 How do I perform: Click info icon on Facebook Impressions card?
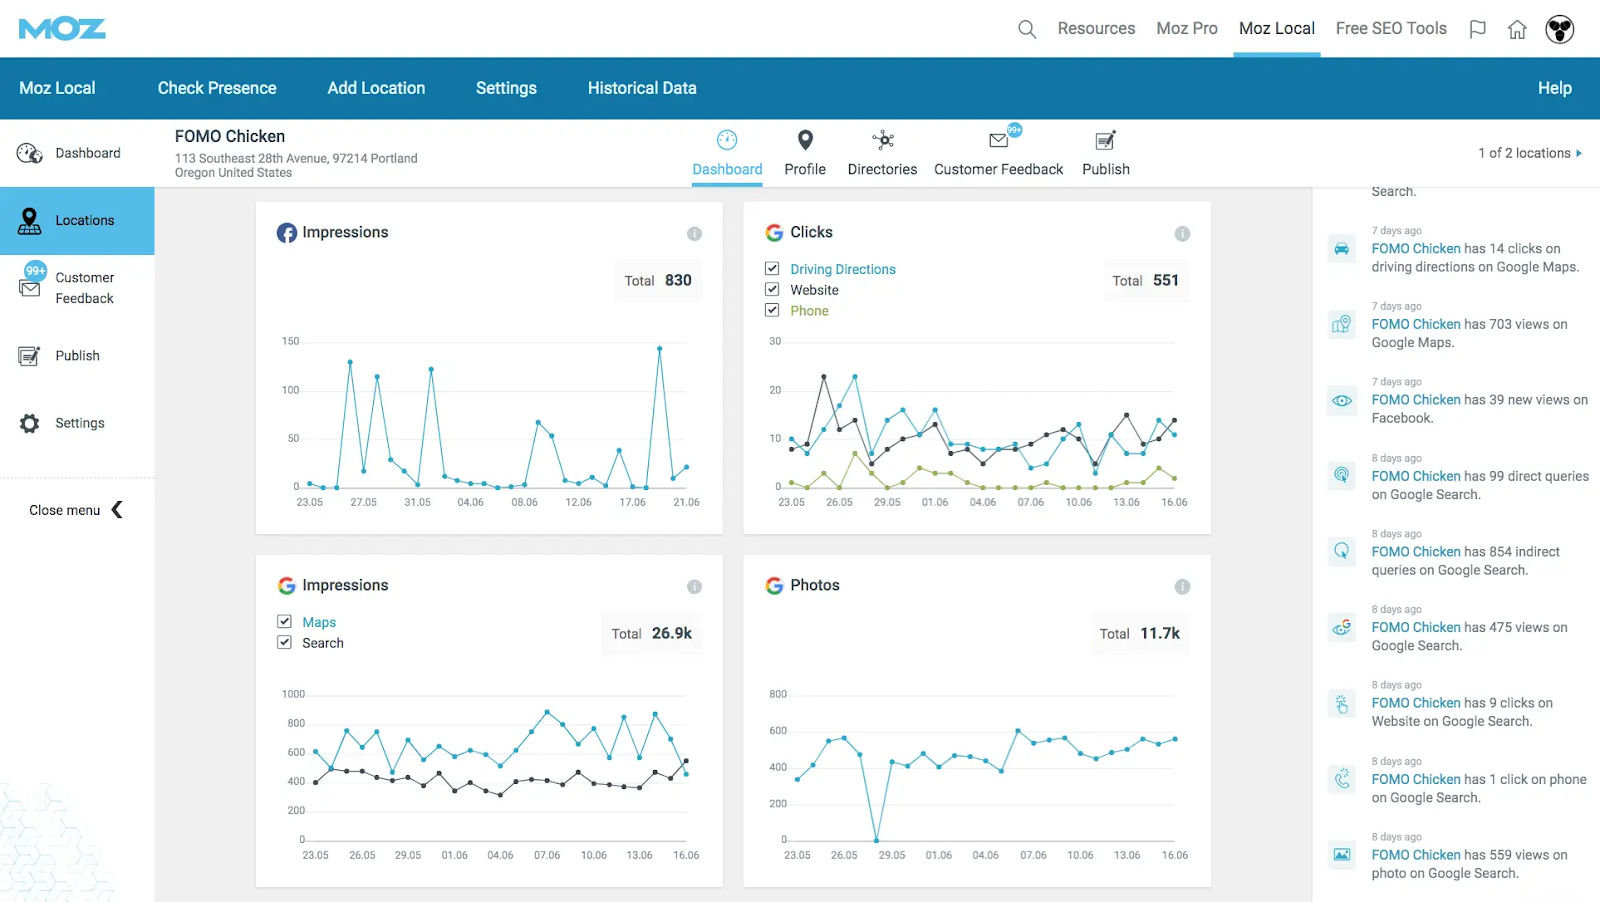tap(694, 233)
